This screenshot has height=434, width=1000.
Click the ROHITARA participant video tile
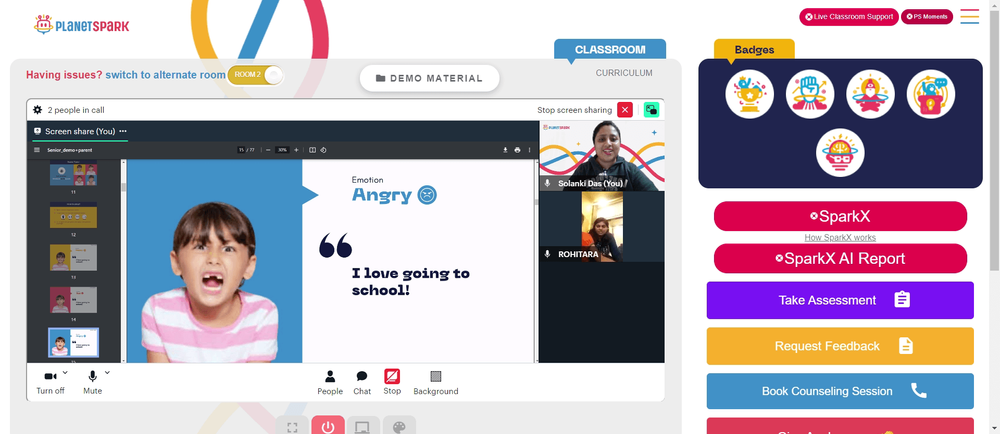(601, 226)
